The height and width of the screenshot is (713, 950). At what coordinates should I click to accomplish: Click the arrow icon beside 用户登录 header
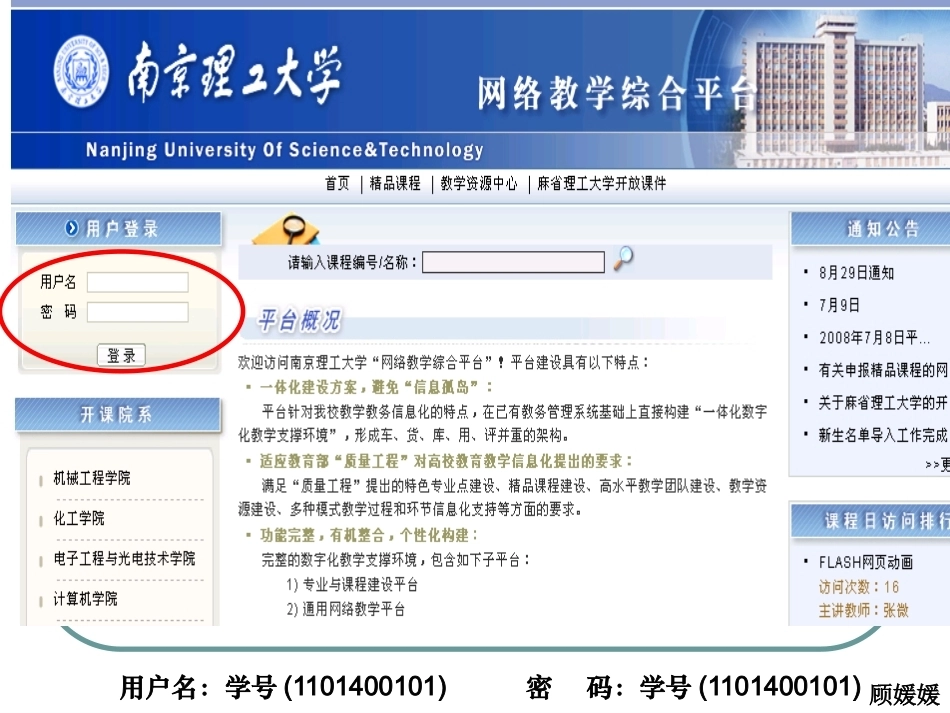(x=71, y=228)
